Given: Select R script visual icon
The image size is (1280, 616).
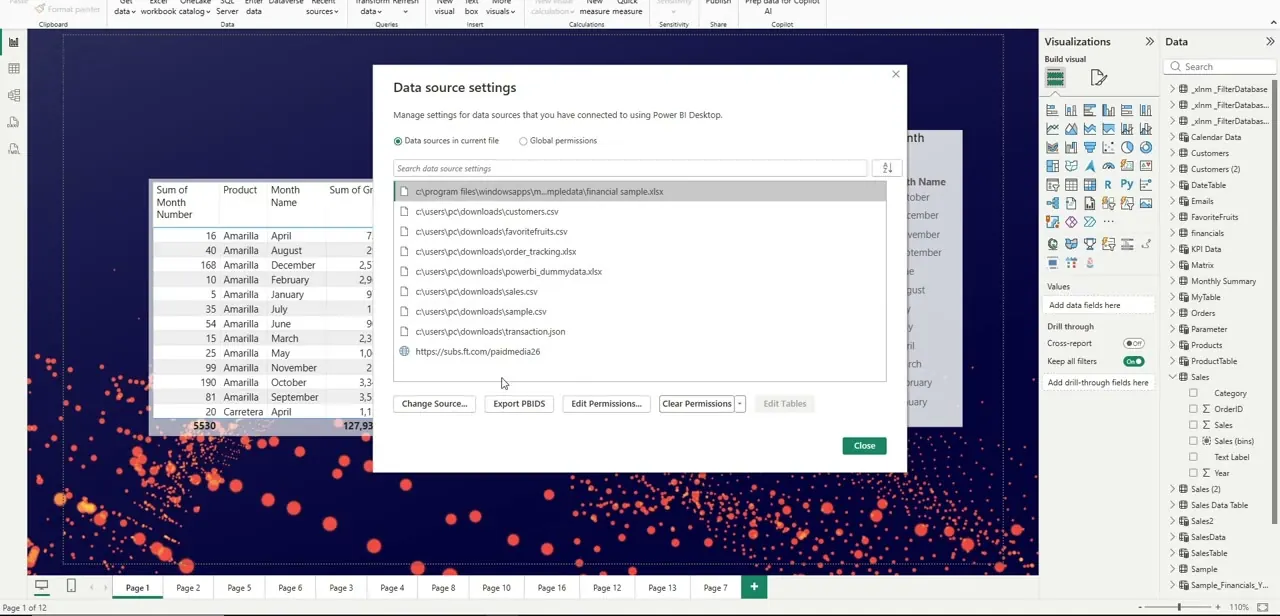Looking at the screenshot, I should click(1108, 184).
